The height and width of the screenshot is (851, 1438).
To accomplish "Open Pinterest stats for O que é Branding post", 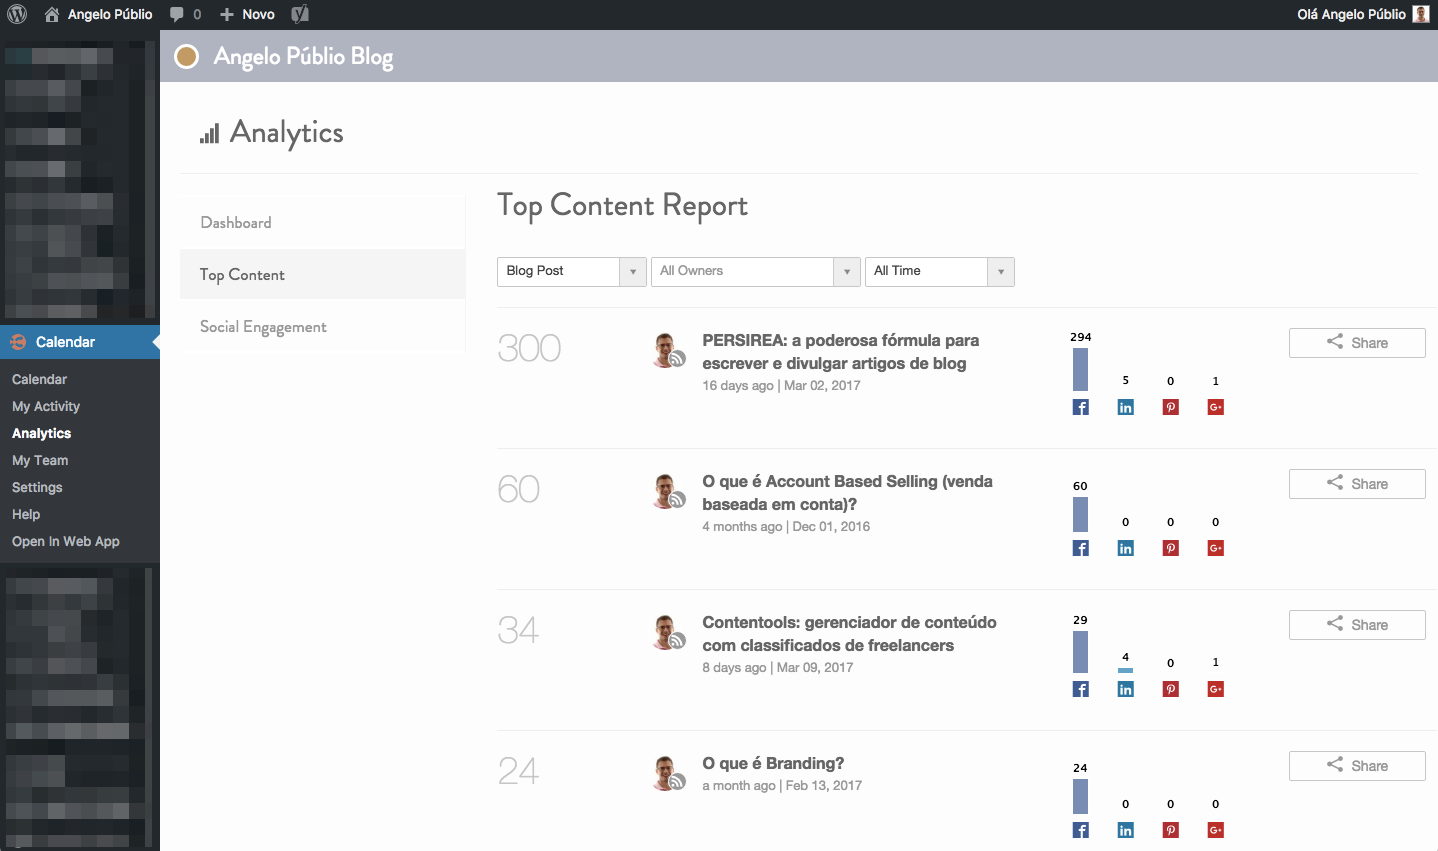I will (x=1170, y=830).
